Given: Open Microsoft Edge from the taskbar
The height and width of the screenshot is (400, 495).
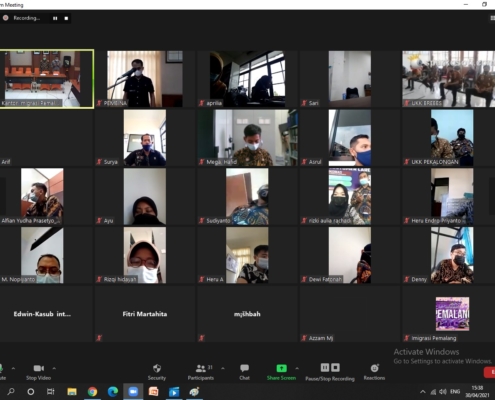Looking at the screenshot, I should 113,392.
